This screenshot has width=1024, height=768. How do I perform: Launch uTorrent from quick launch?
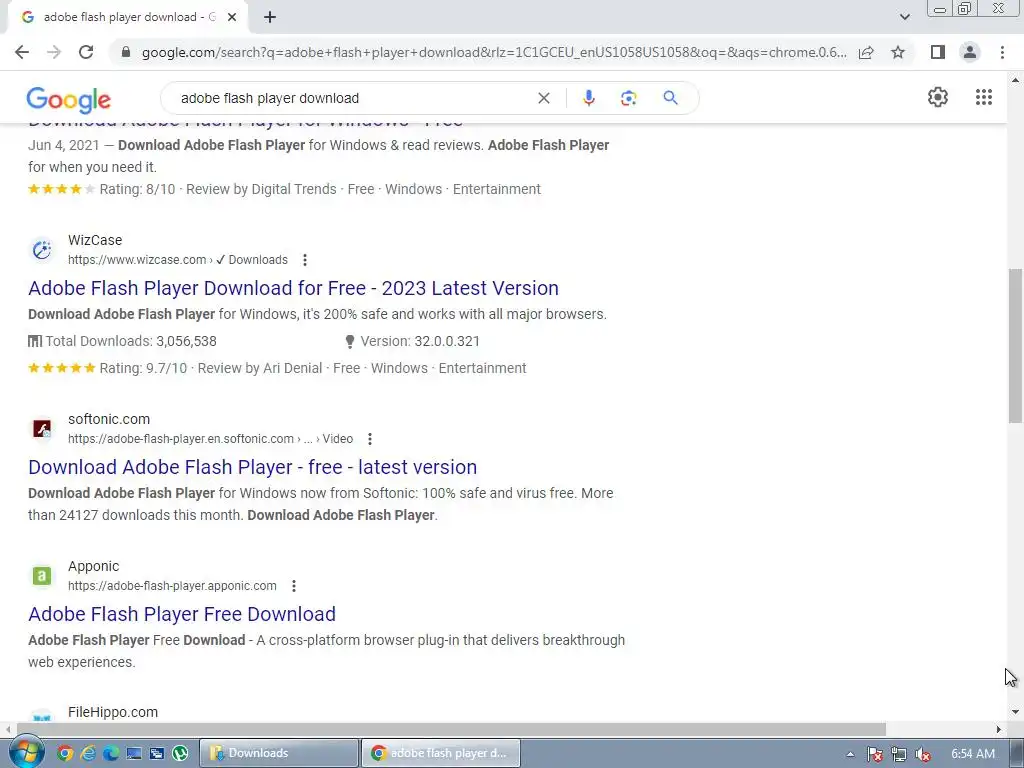(180, 753)
